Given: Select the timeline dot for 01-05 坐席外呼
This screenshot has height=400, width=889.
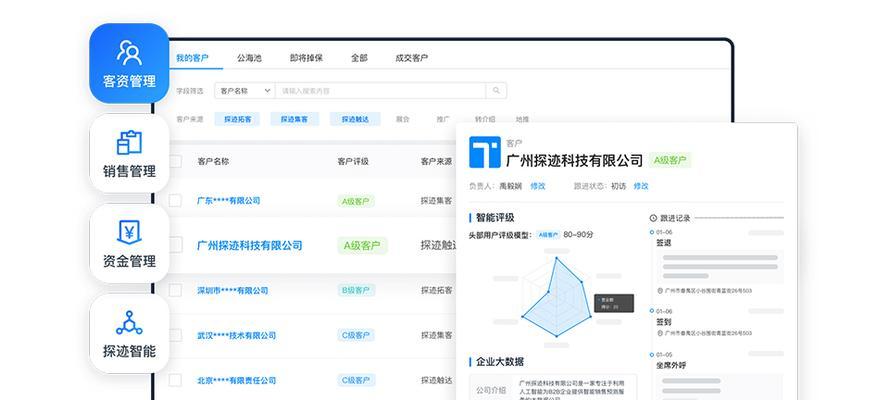Looking at the screenshot, I should [x=652, y=355].
